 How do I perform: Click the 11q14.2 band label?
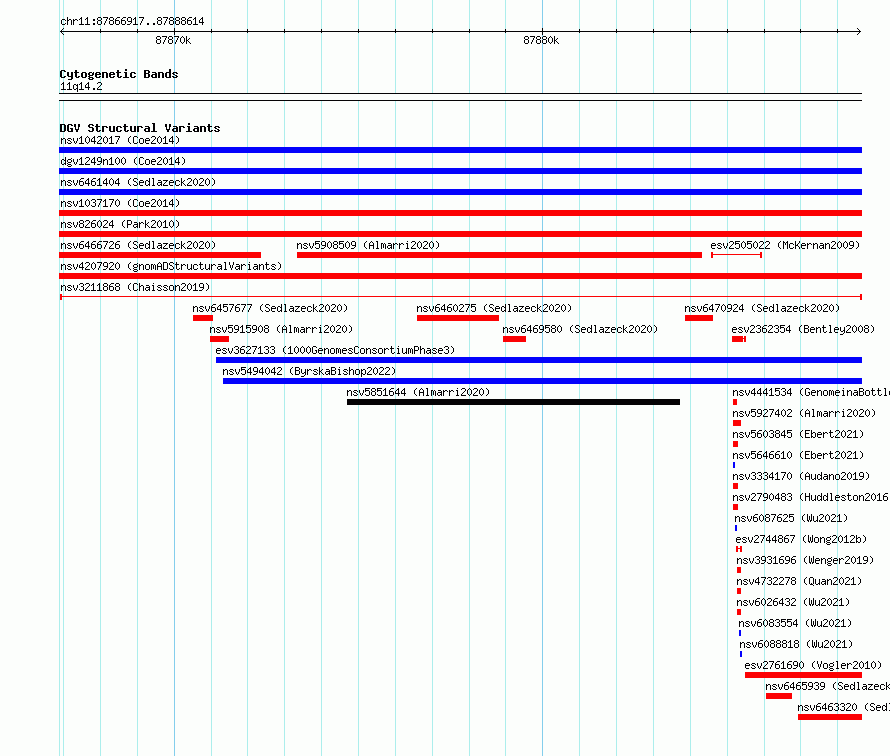(x=81, y=86)
